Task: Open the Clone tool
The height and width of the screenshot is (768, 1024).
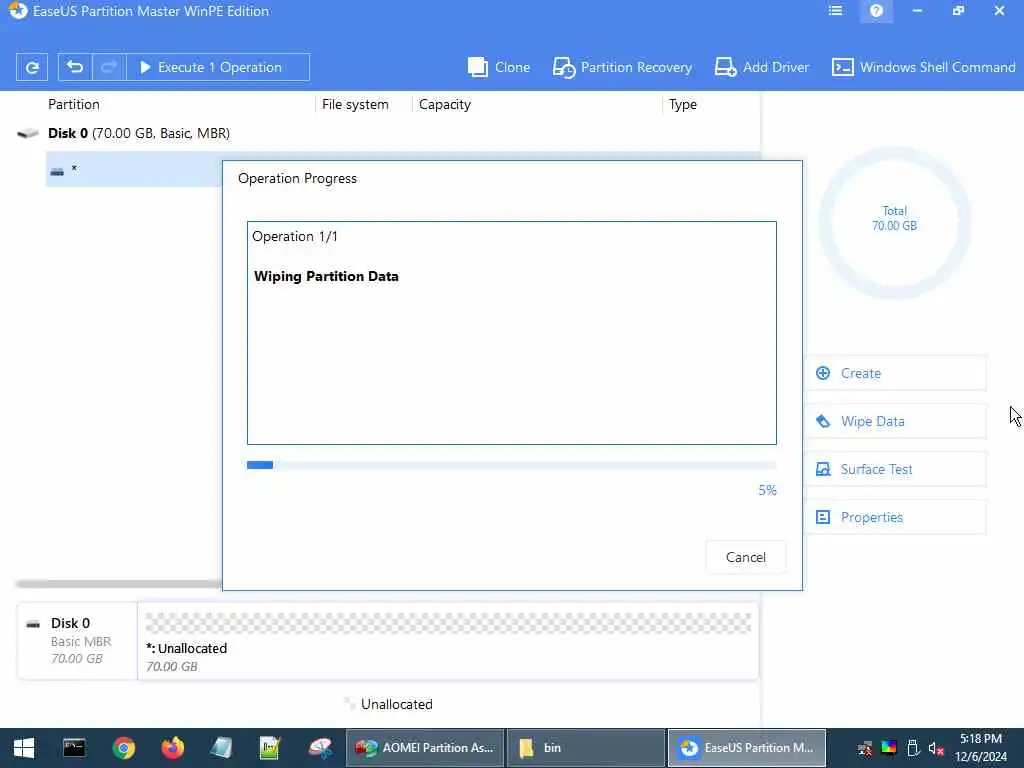Action: pos(499,67)
